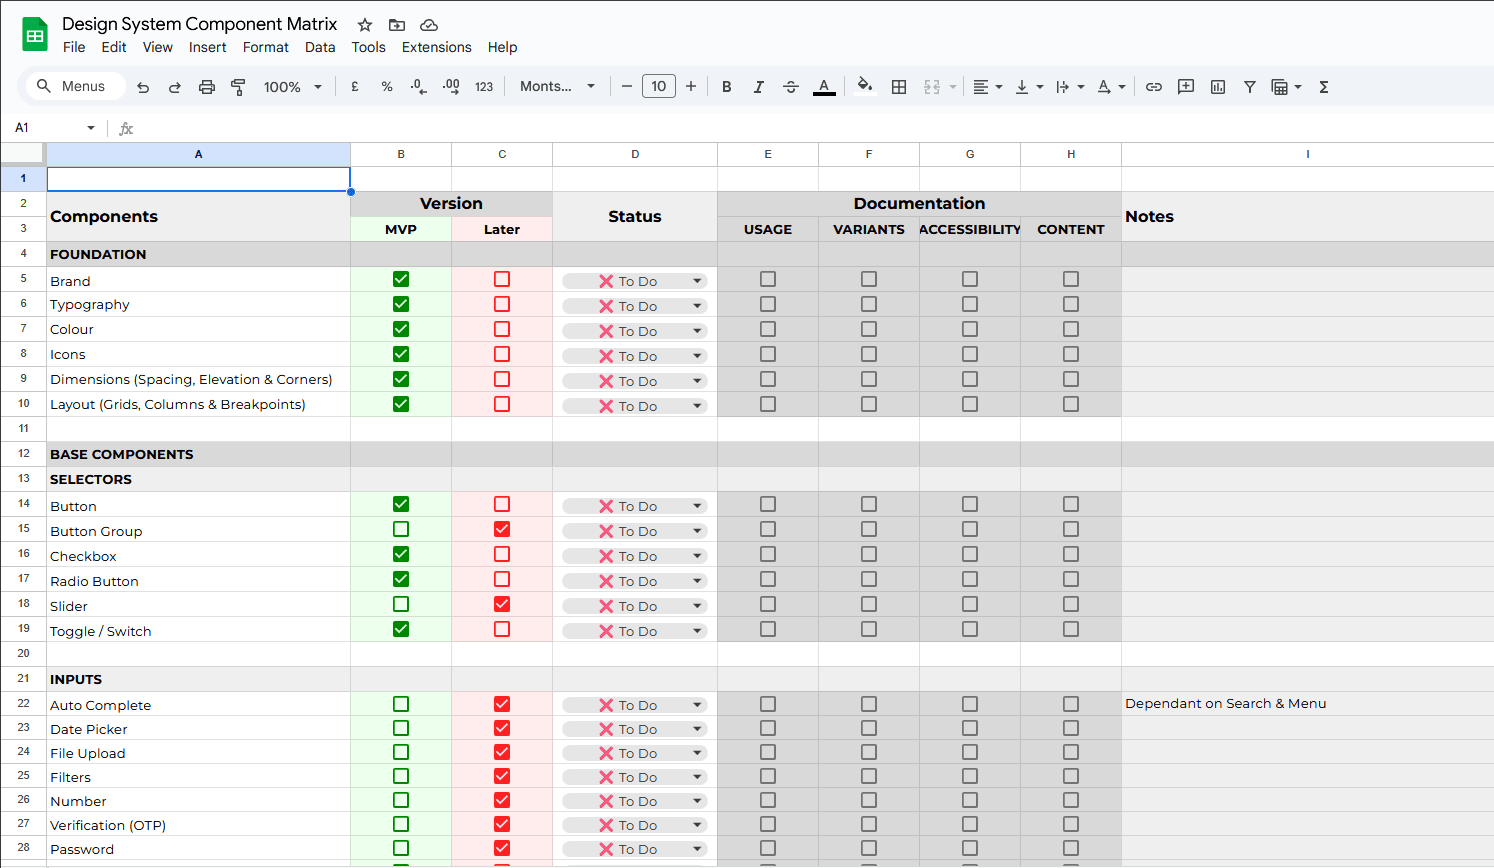Increase decimal places icon

coord(451,87)
